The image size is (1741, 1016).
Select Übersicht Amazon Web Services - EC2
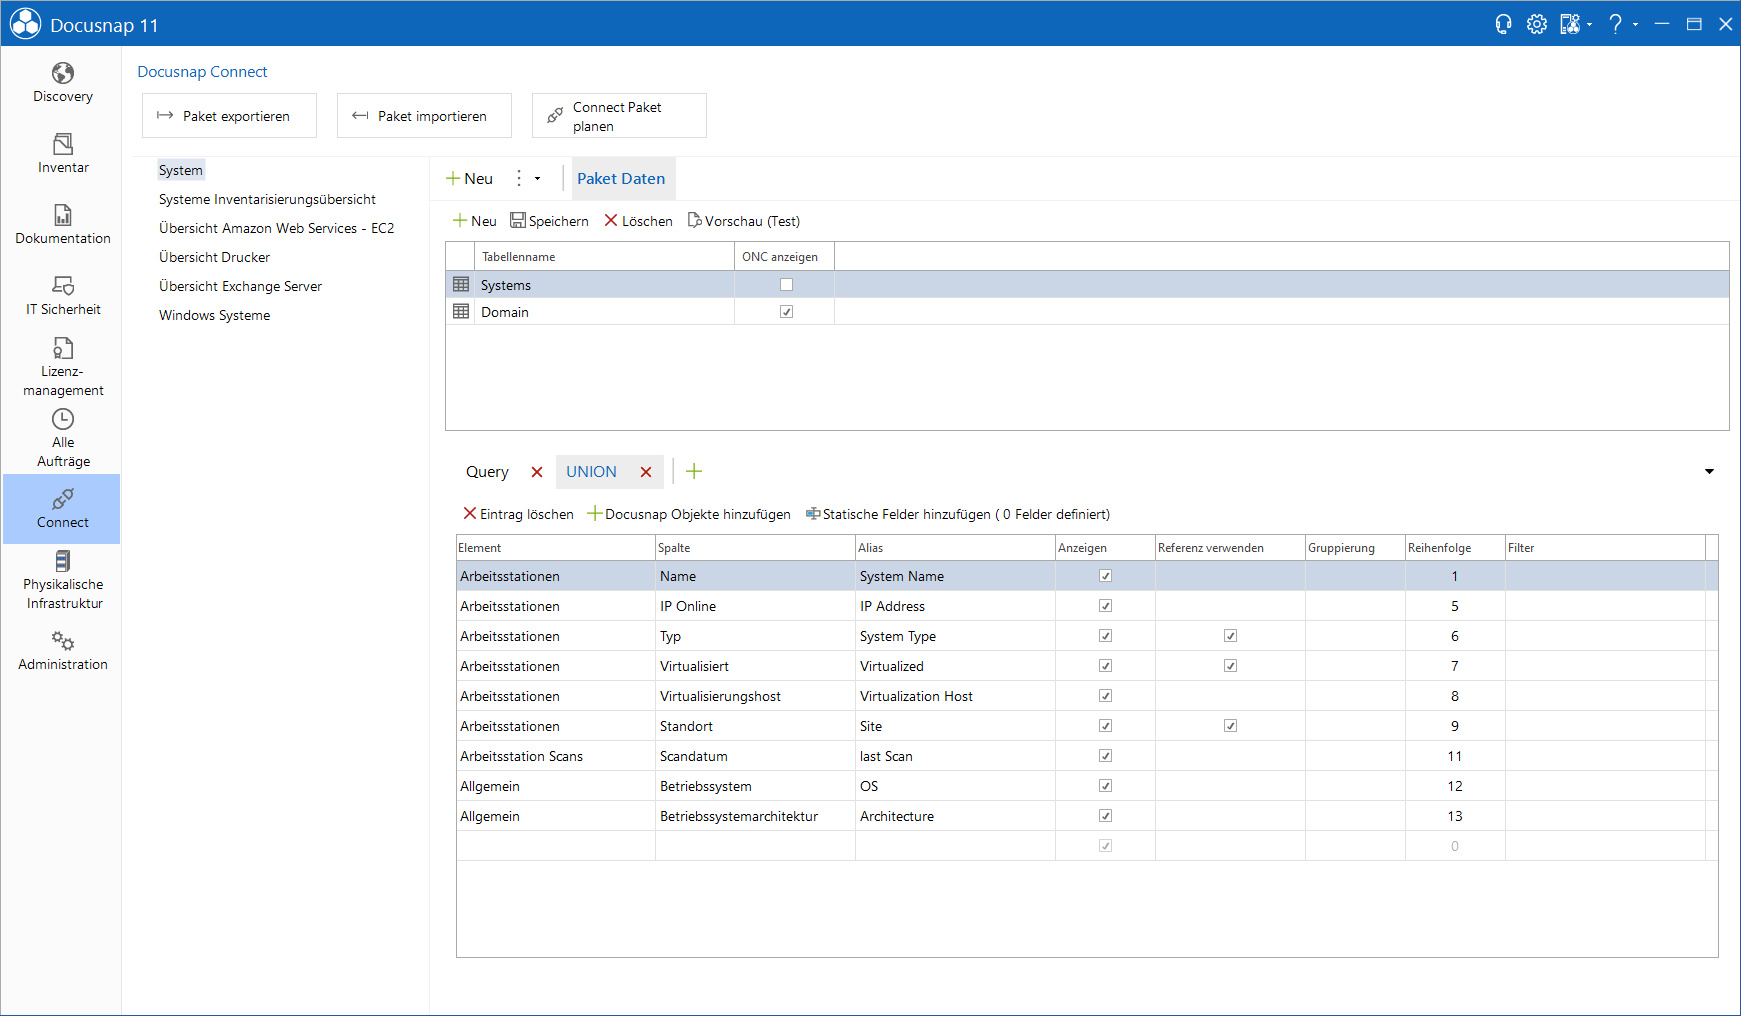coord(276,228)
